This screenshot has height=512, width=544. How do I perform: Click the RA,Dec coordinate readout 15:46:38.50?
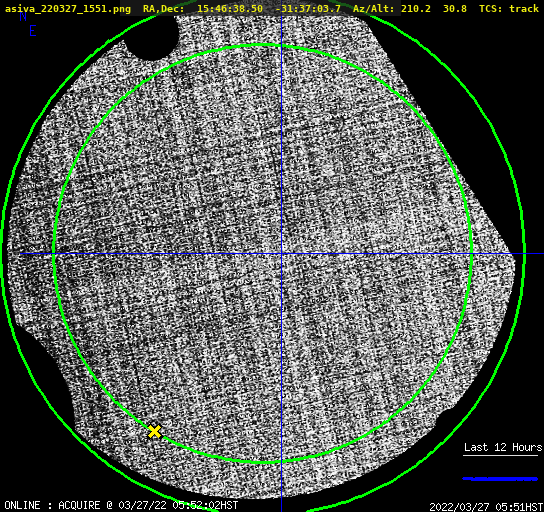230,9
